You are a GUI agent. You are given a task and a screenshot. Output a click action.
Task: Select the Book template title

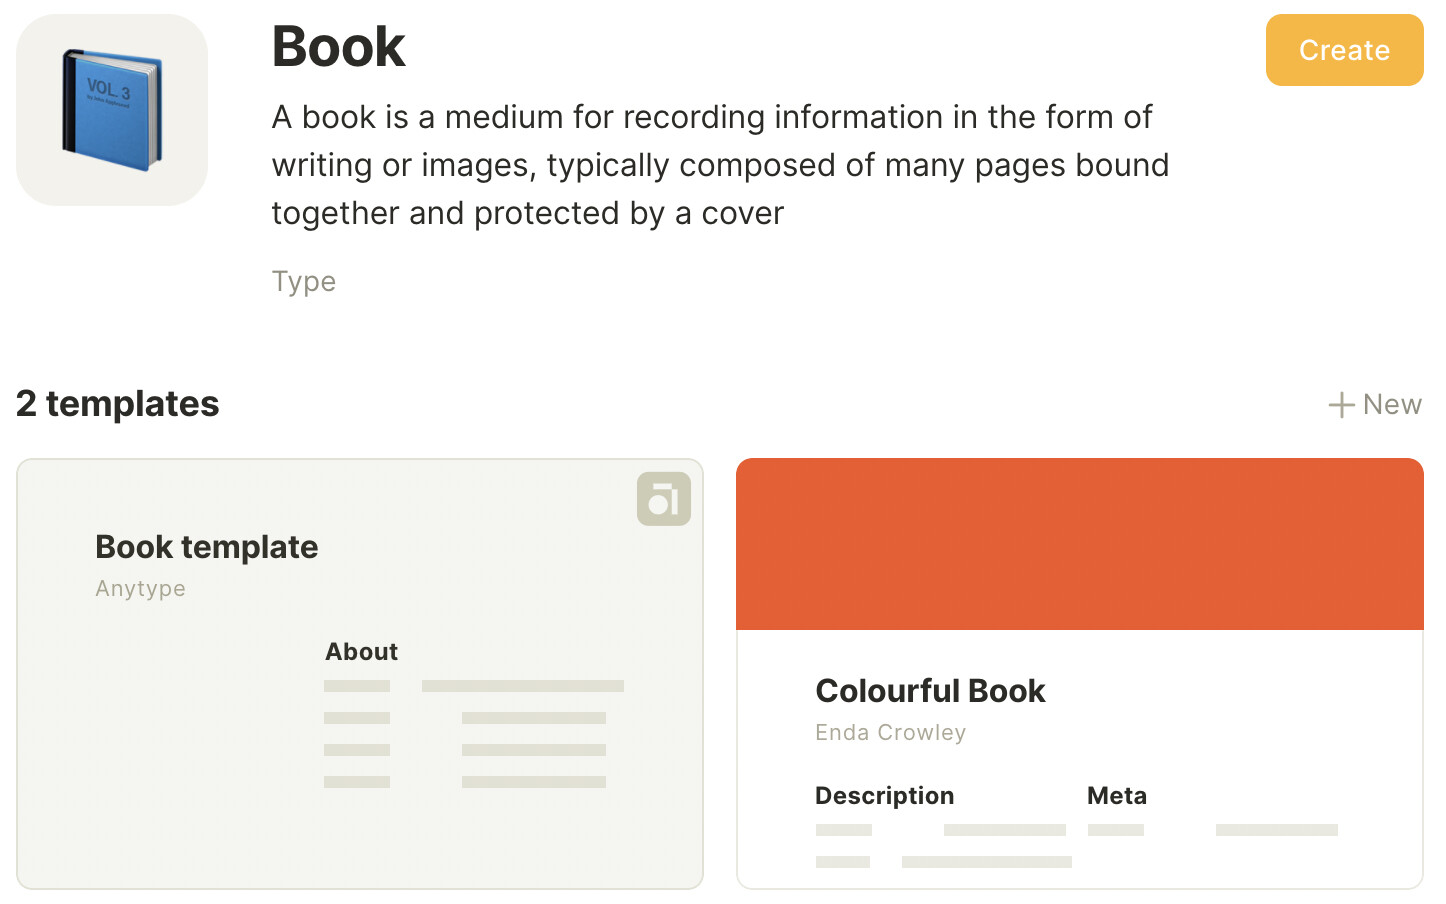(x=206, y=547)
